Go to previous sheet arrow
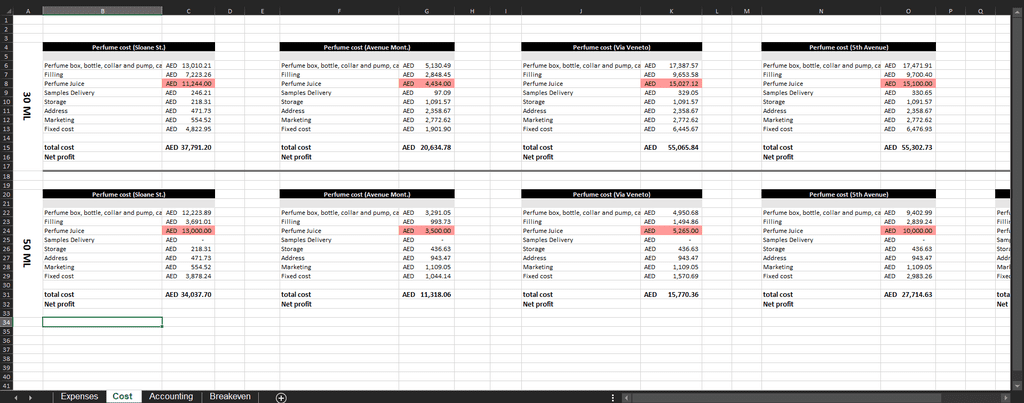 click(x=14, y=397)
